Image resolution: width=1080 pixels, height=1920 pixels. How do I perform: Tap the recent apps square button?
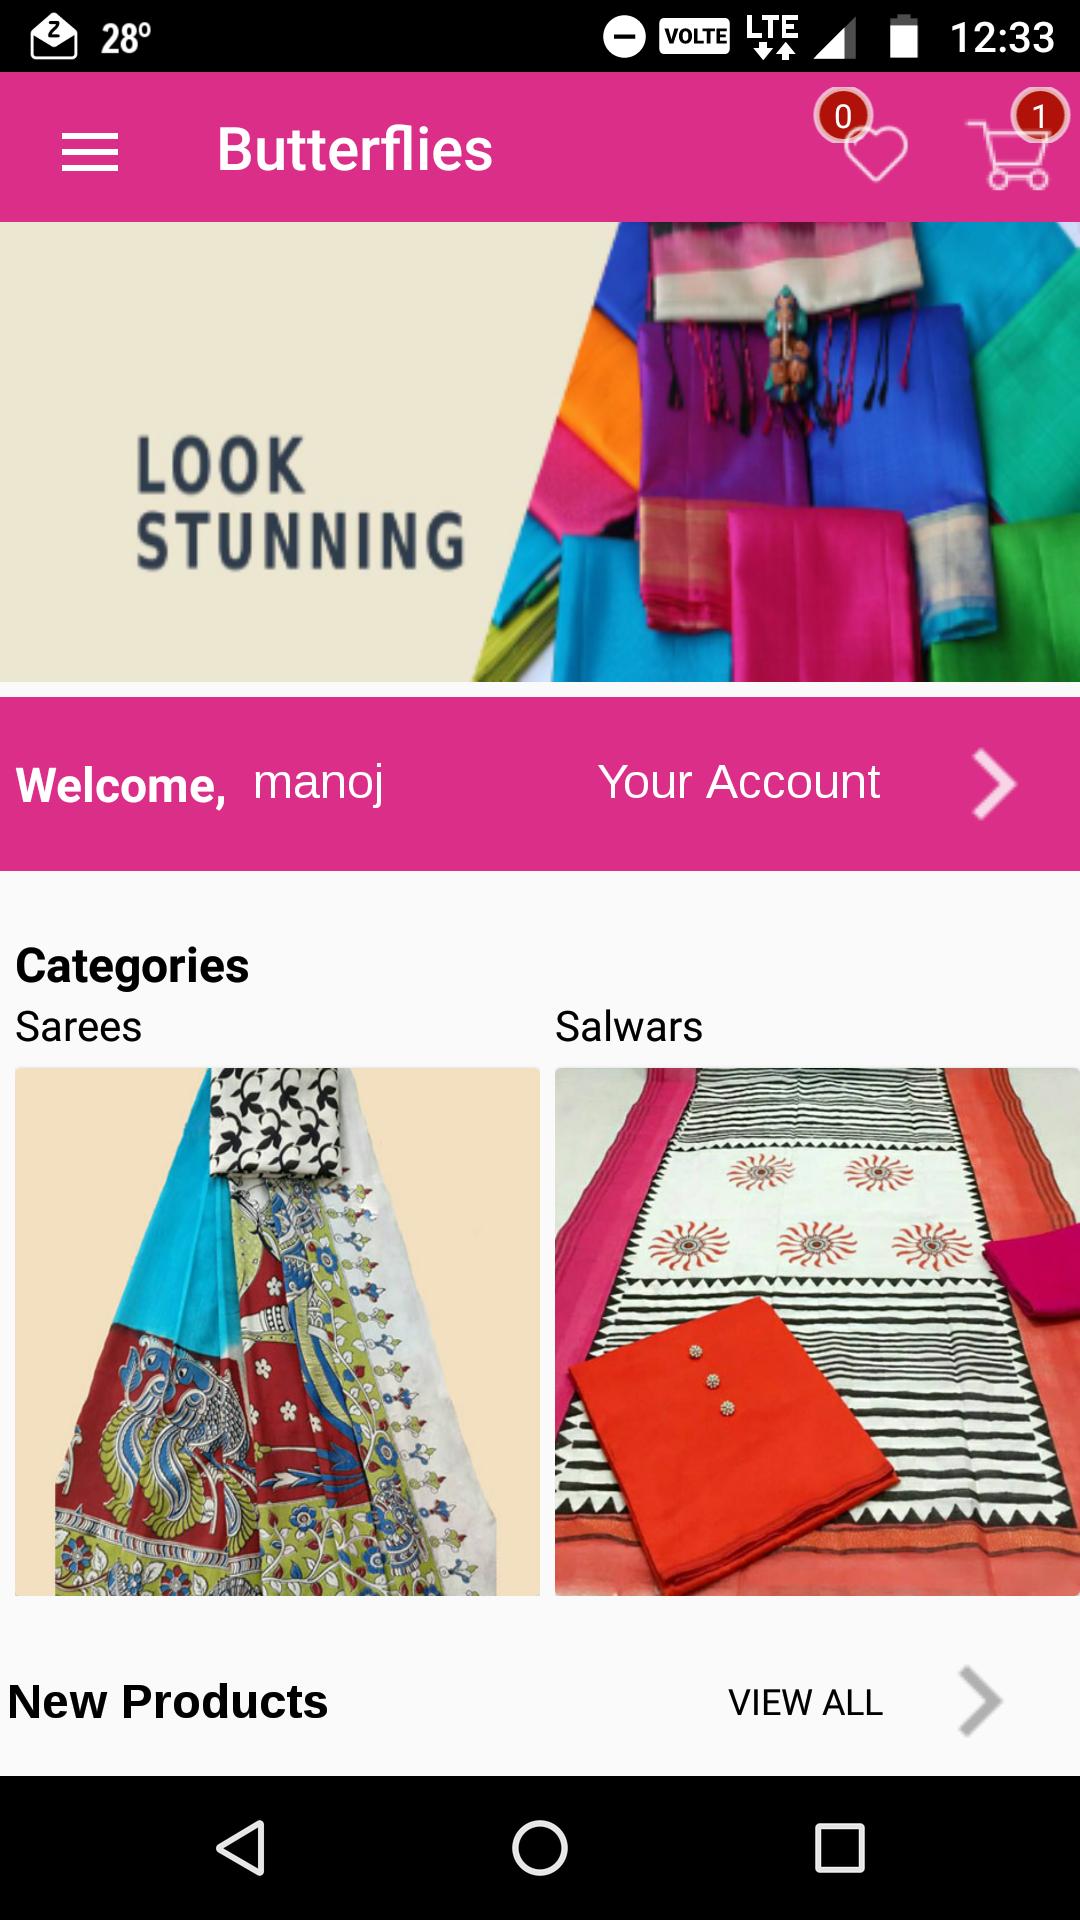(840, 1847)
